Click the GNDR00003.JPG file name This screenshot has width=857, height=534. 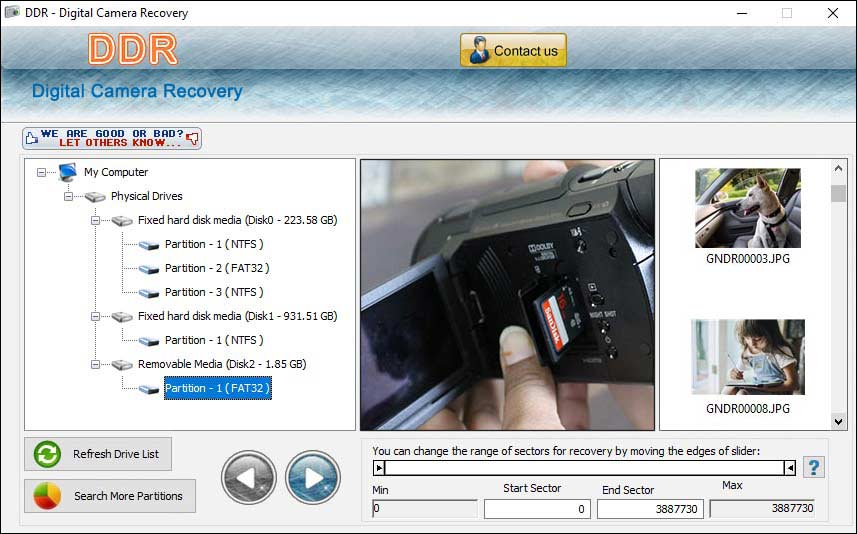point(748,259)
